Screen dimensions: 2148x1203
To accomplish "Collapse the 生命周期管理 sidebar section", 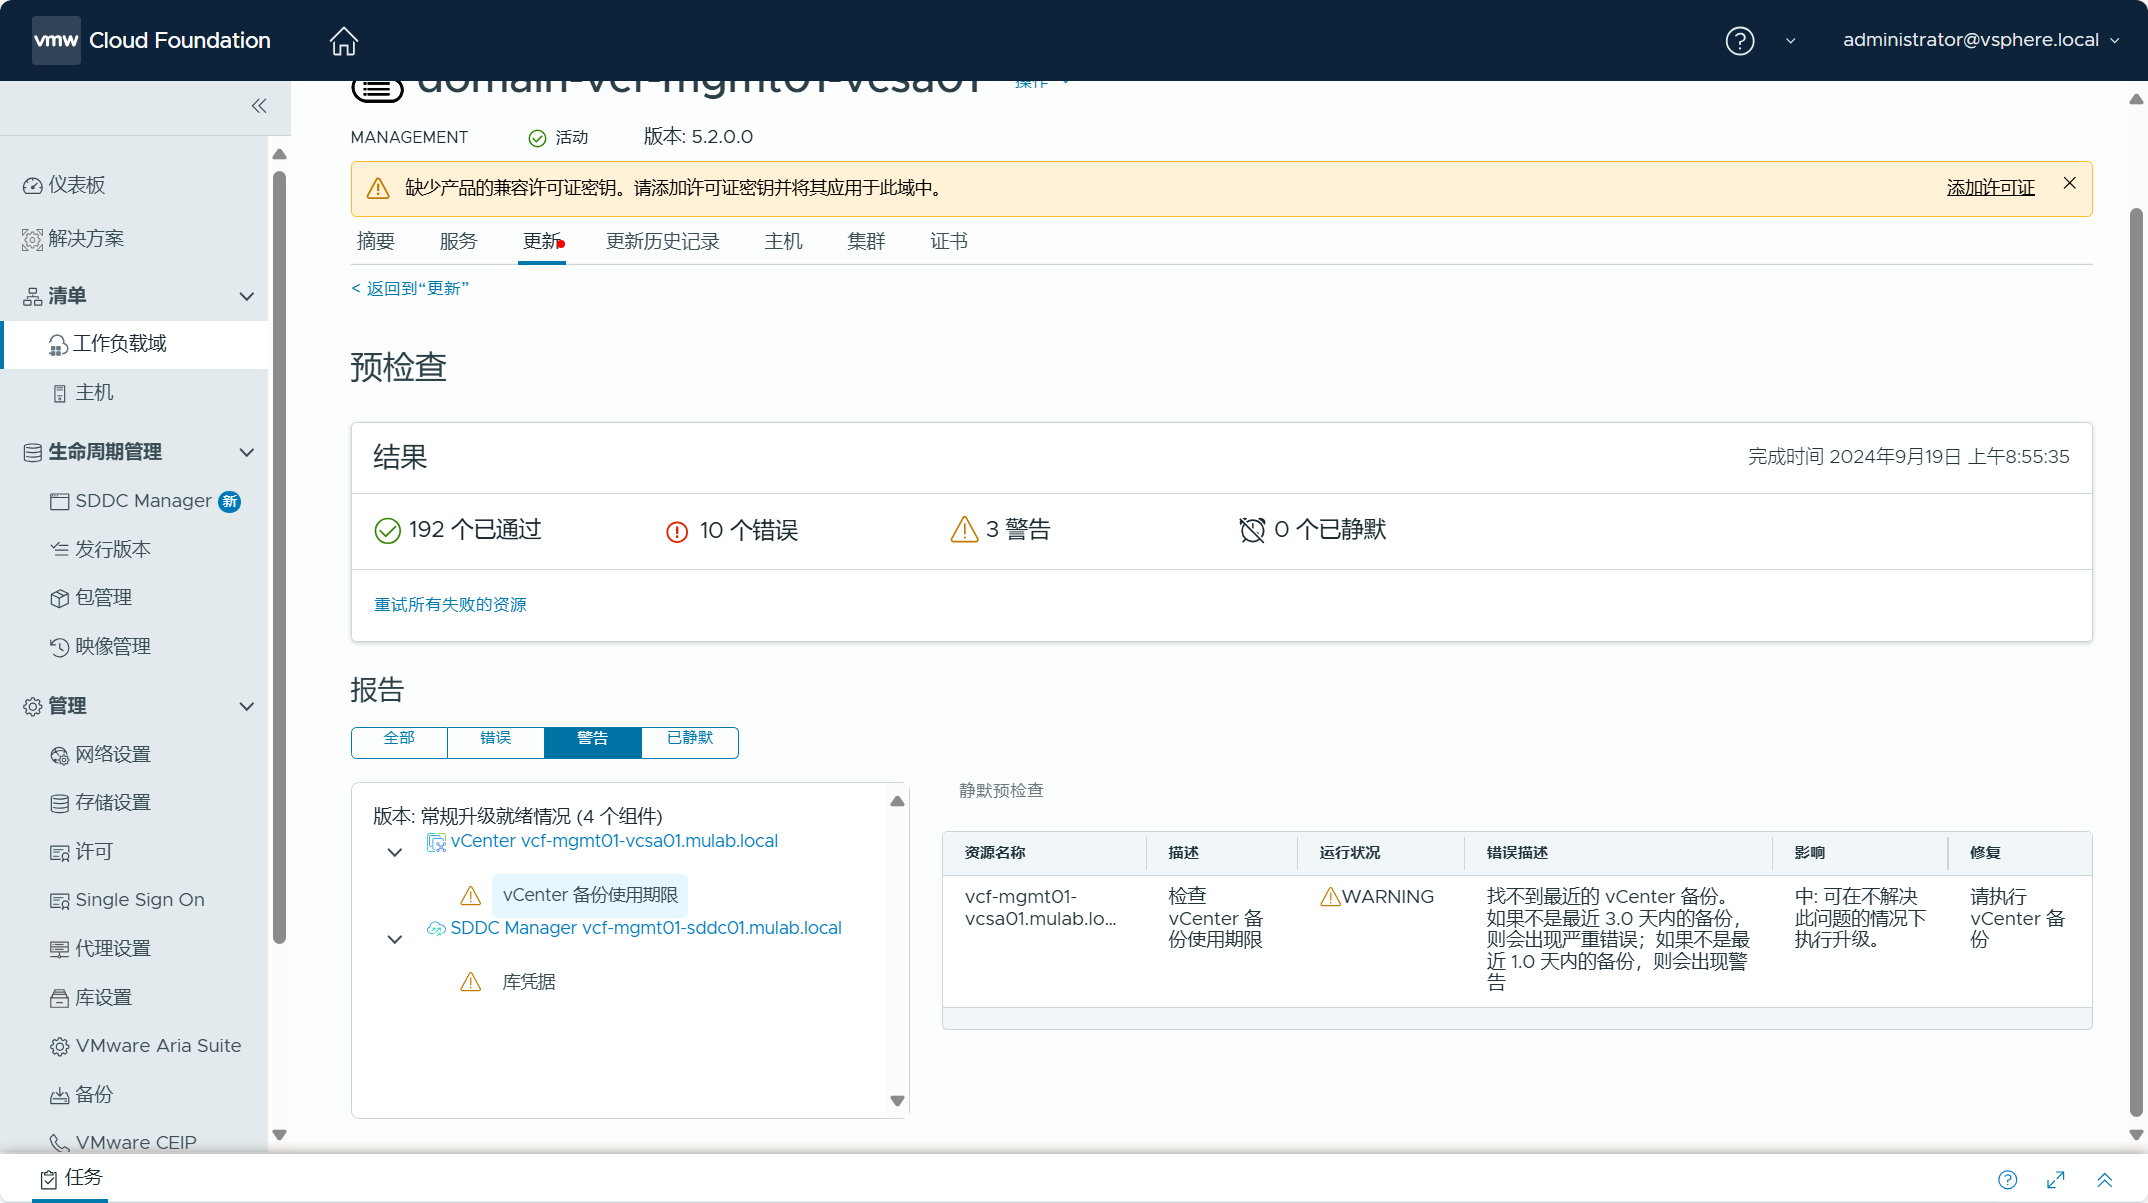I will click(247, 452).
